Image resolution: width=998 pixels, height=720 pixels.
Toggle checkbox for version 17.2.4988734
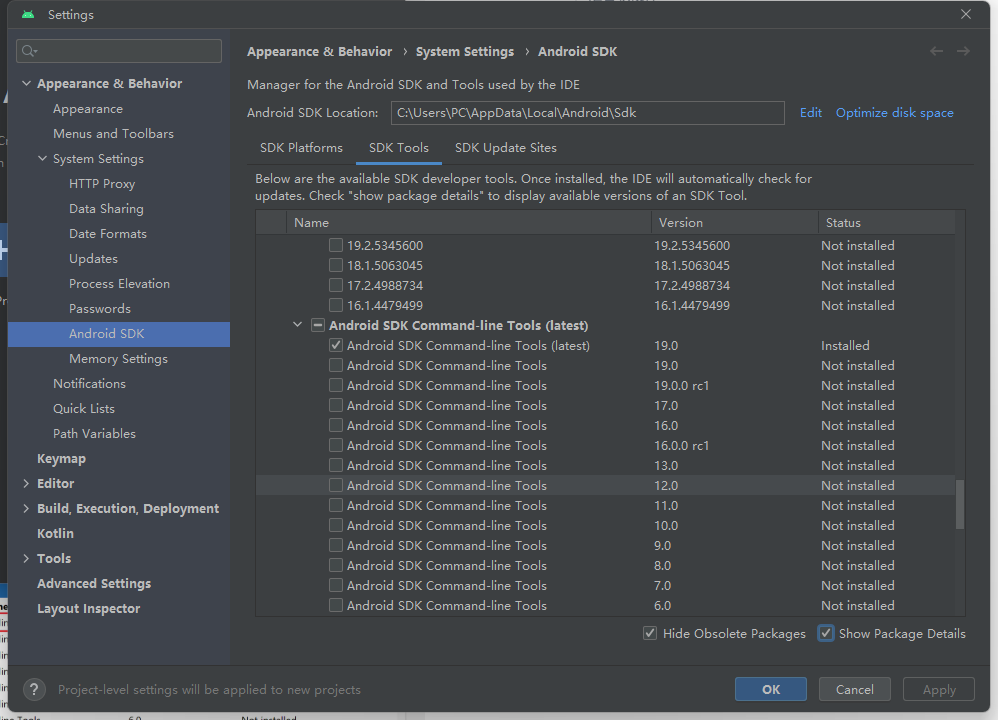(336, 285)
